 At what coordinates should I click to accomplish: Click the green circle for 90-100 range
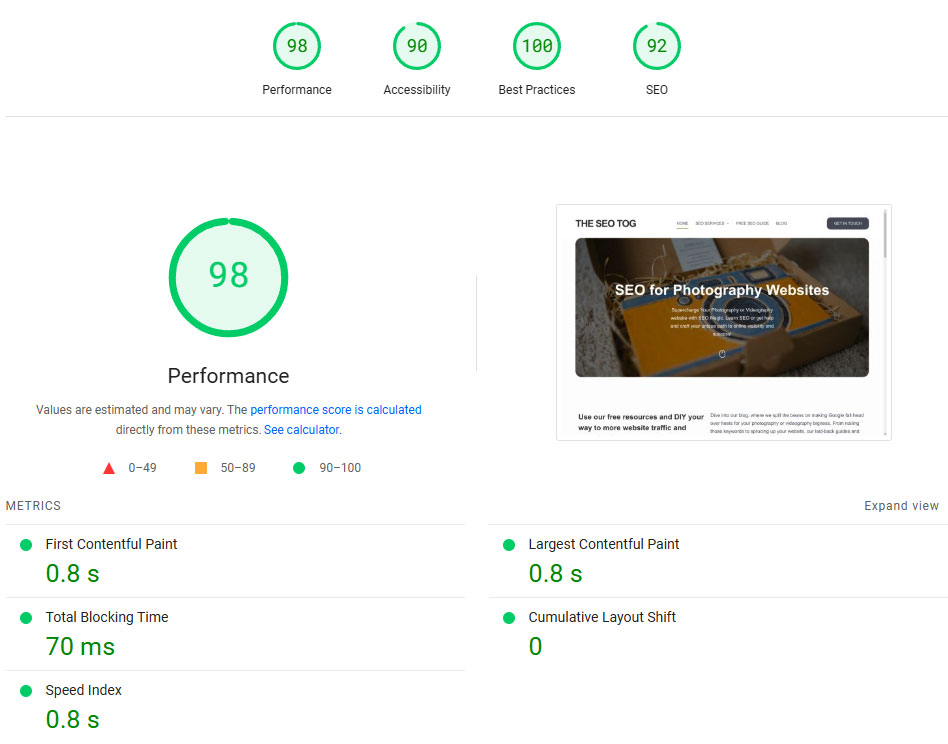298,467
